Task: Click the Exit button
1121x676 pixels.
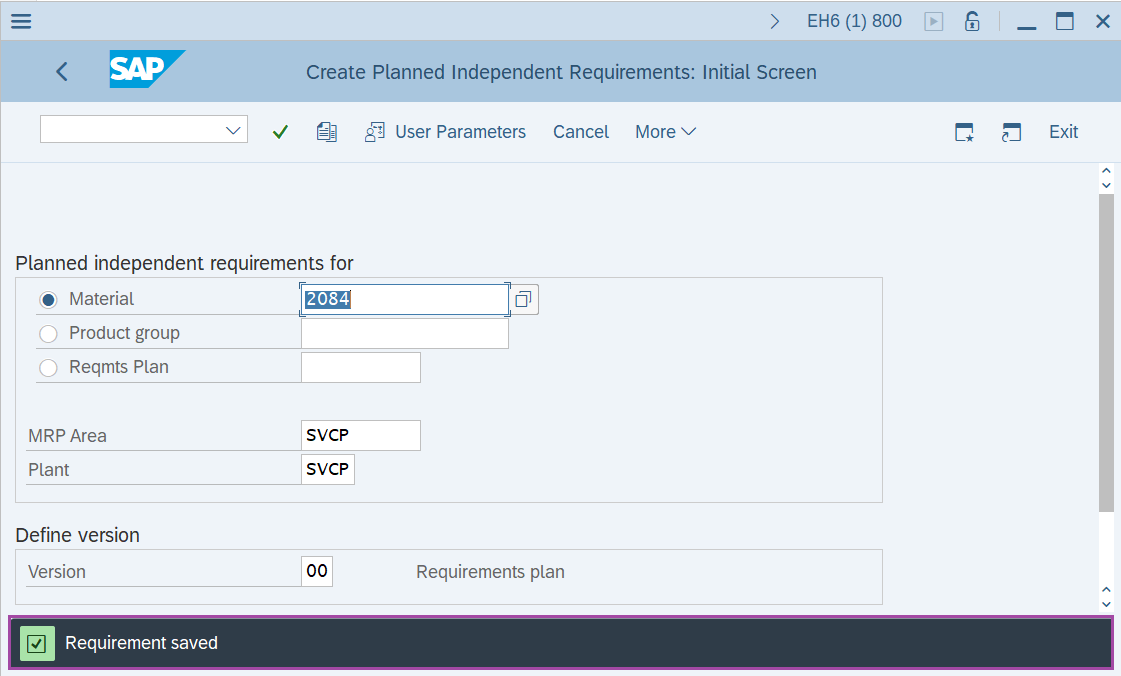Action: 1062,131
